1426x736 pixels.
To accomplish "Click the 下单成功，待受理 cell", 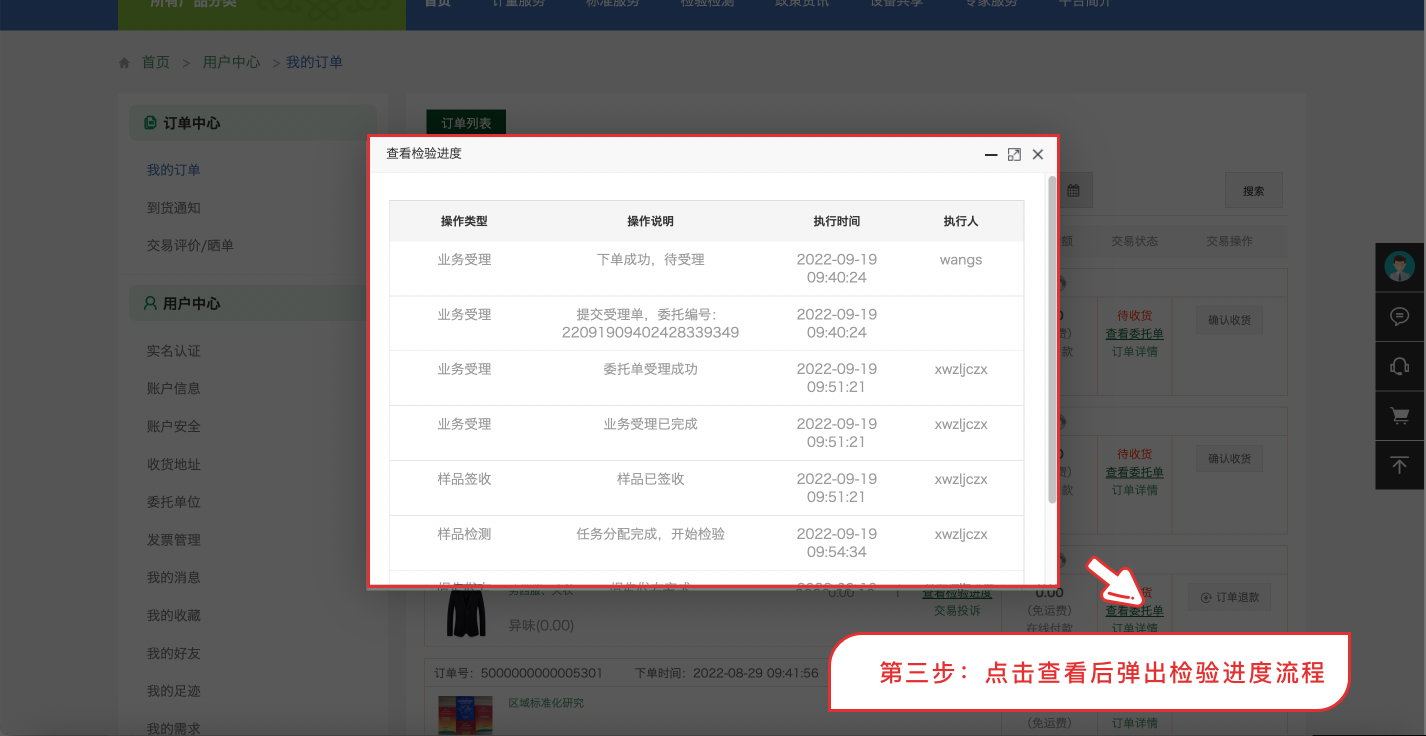I will point(650,260).
